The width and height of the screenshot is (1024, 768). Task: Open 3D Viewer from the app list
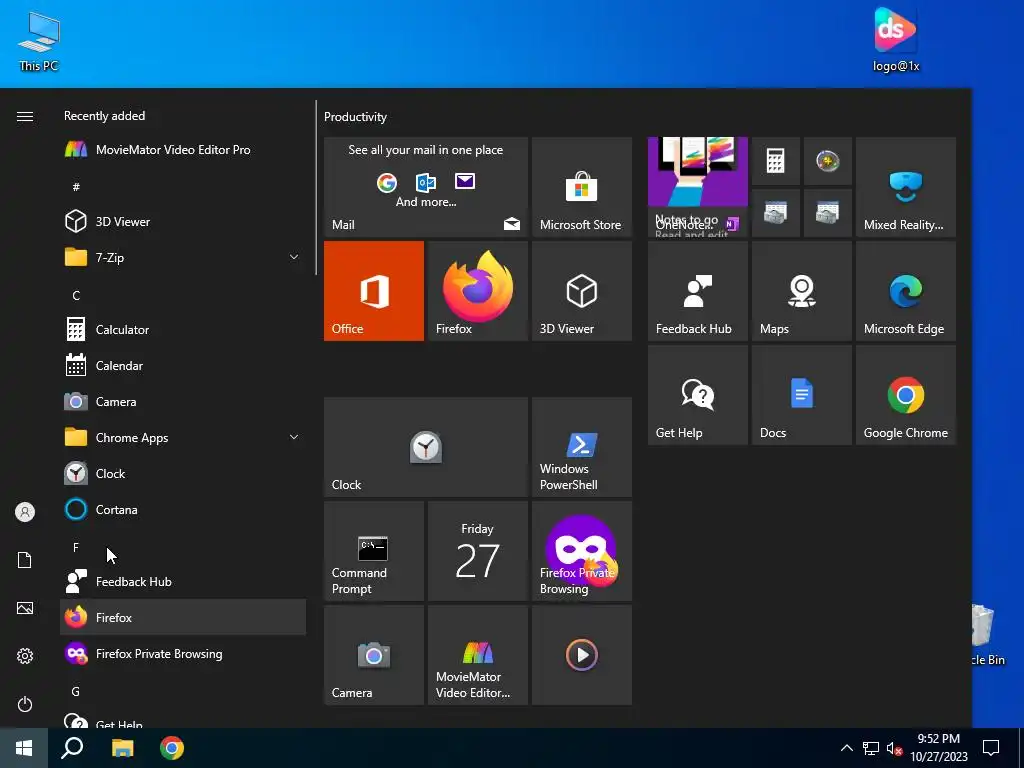pos(183,221)
